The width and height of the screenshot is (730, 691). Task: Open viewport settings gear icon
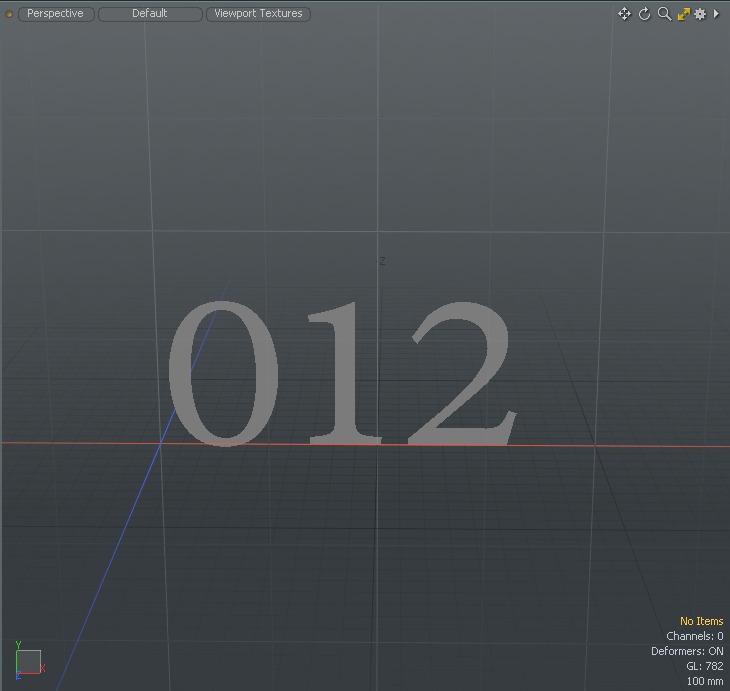pos(700,14)
